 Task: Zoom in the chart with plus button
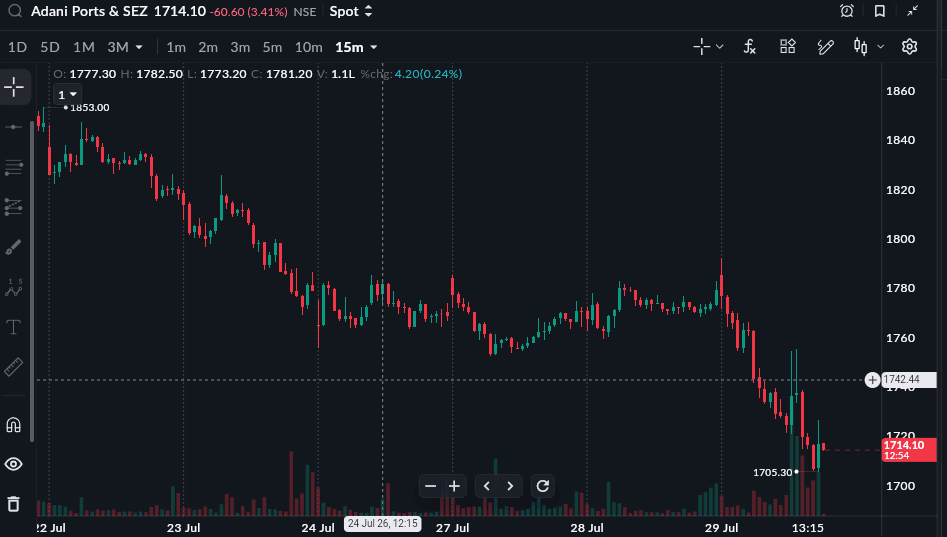454,486
